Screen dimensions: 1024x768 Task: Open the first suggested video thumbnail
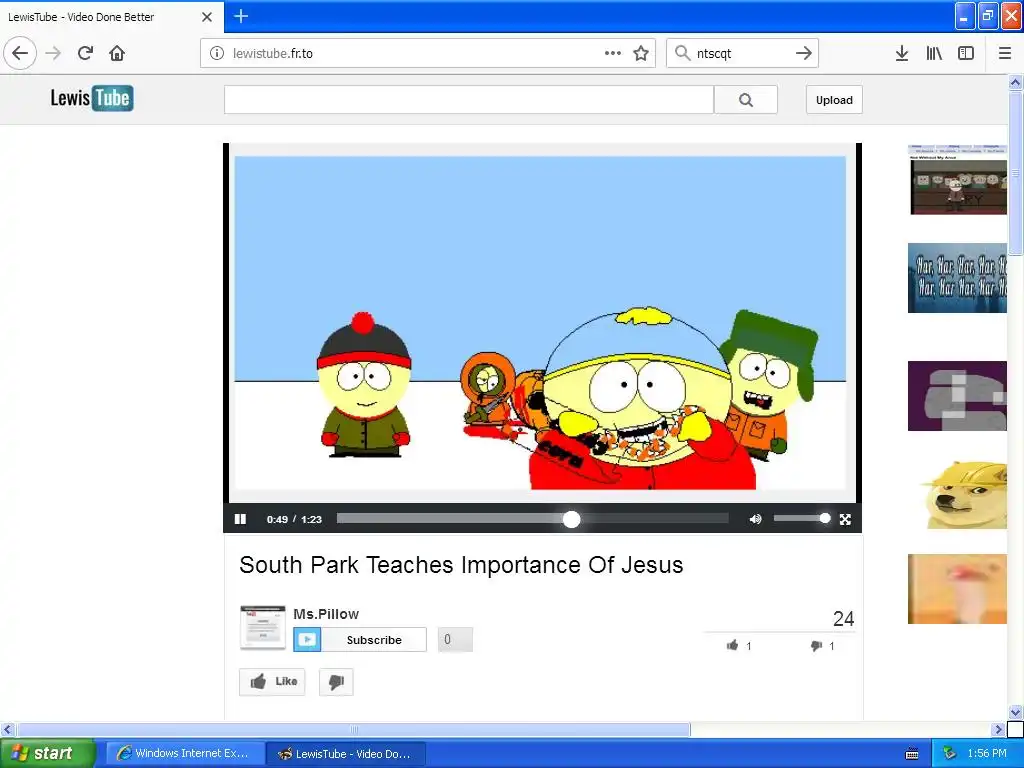[x=957, y=180]
